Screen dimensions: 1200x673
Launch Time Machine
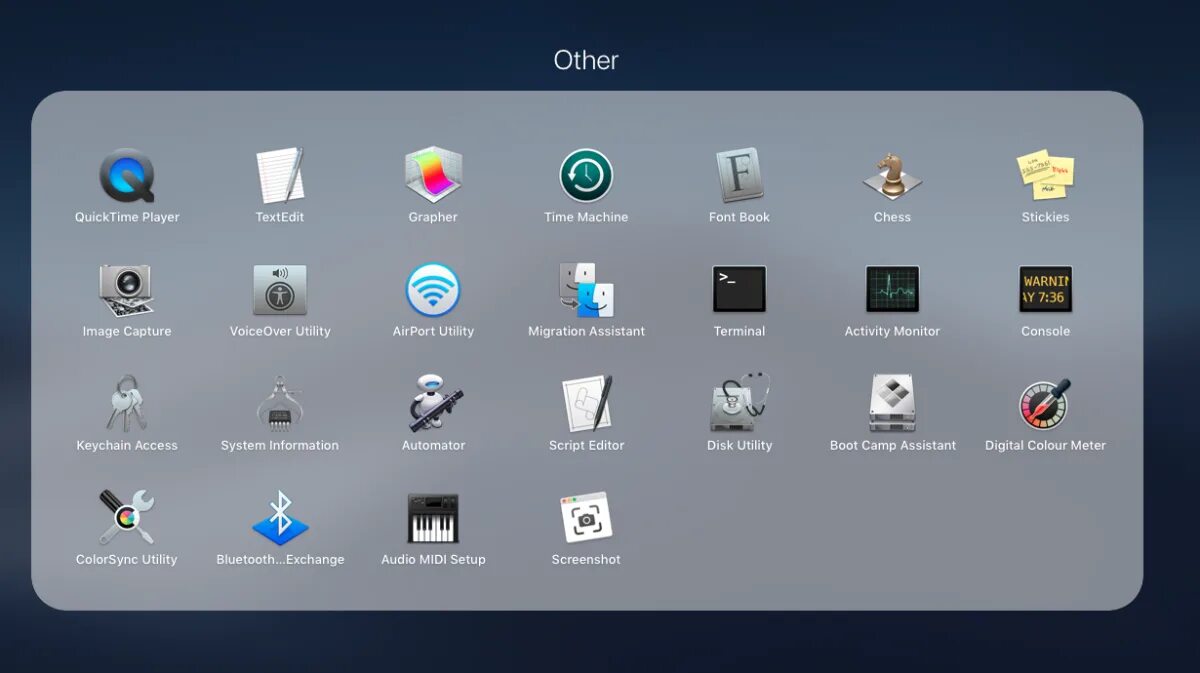(x=586, y=176)
